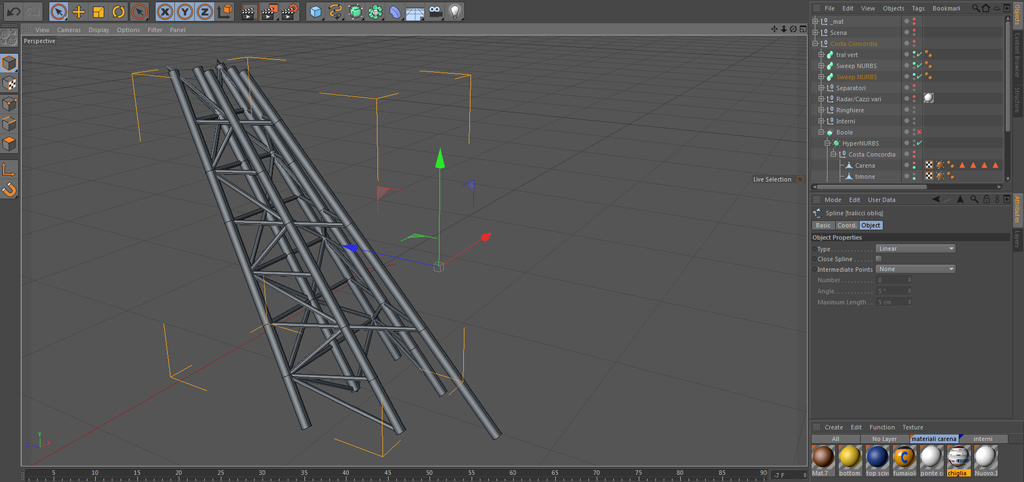Open Render Settings clapperboard with gear

291,11
